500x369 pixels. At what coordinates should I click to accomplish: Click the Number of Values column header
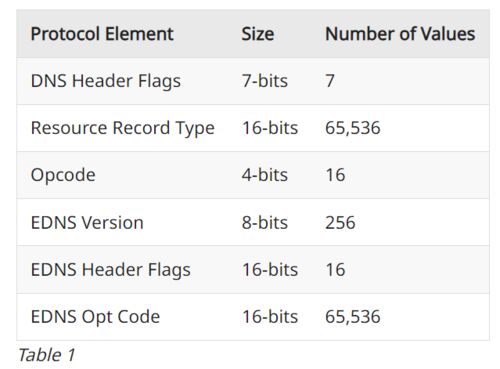[400, 34]
